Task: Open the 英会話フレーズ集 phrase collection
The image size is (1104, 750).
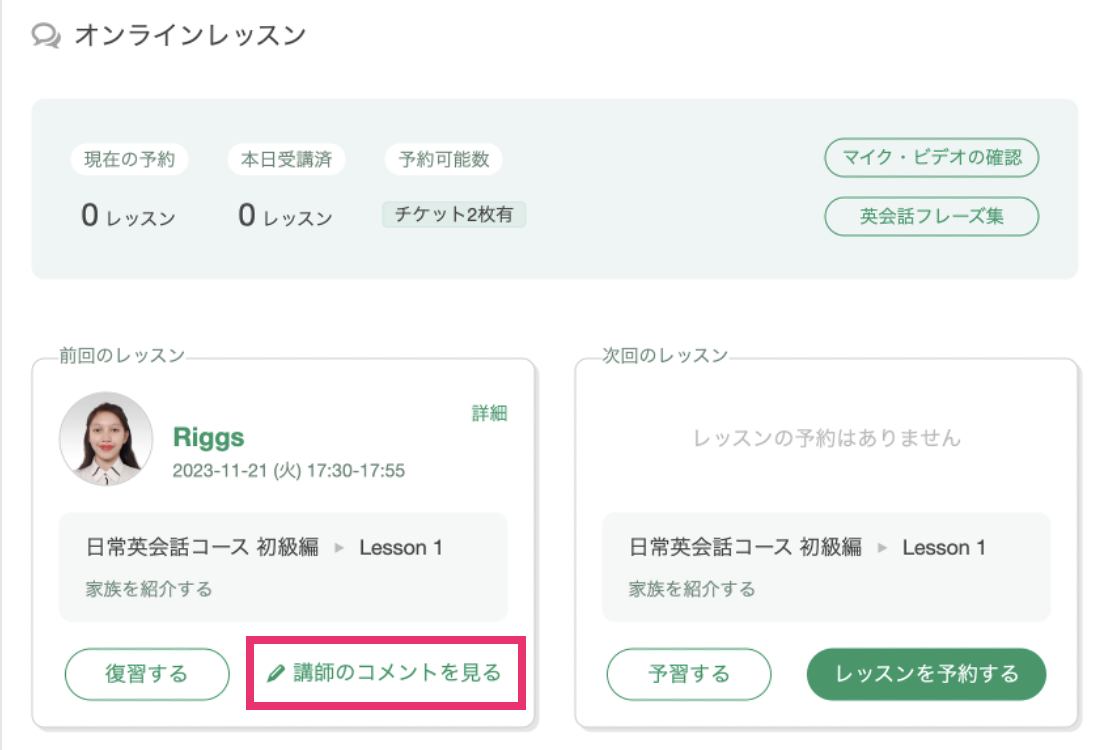Action: (x=931, y=216)
